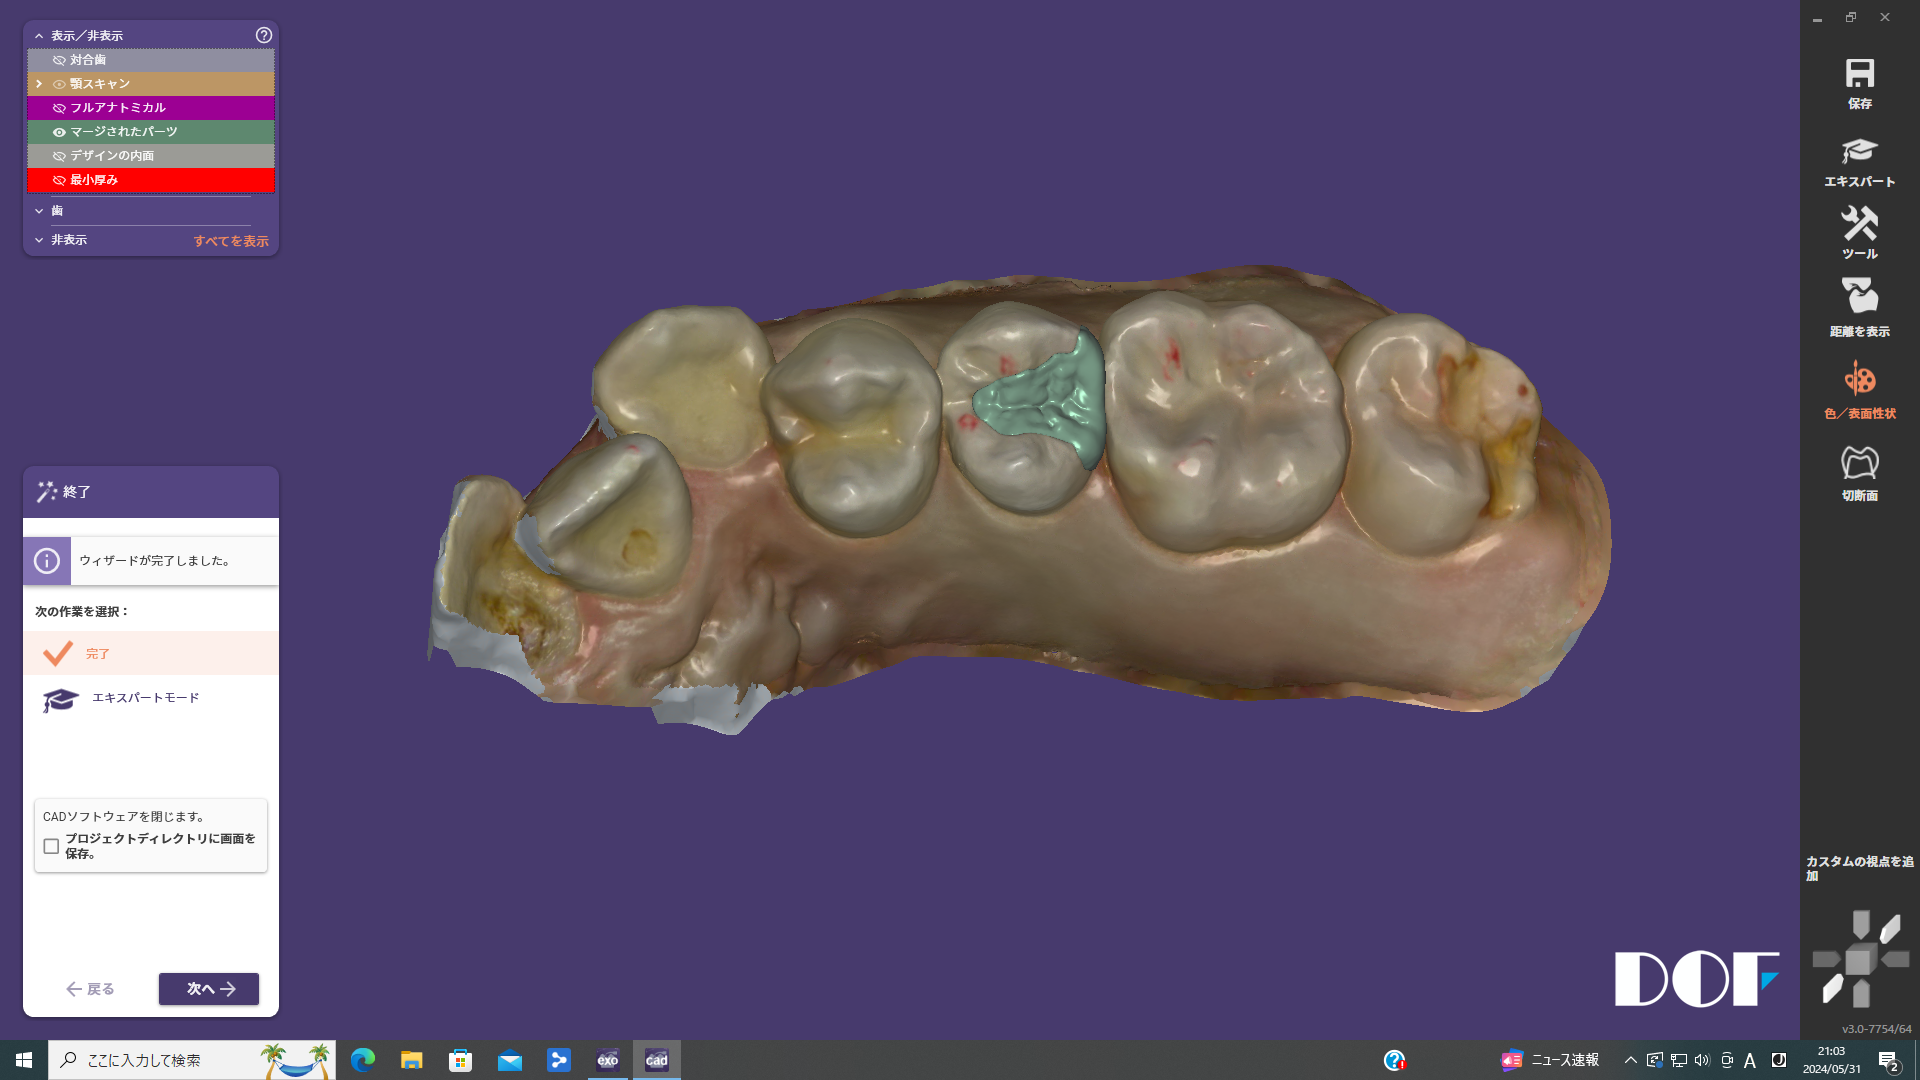The height and width of the screenshot is (1080, 1920).
Task: Select the 完了 finish option
Action: tap(151, 653)
